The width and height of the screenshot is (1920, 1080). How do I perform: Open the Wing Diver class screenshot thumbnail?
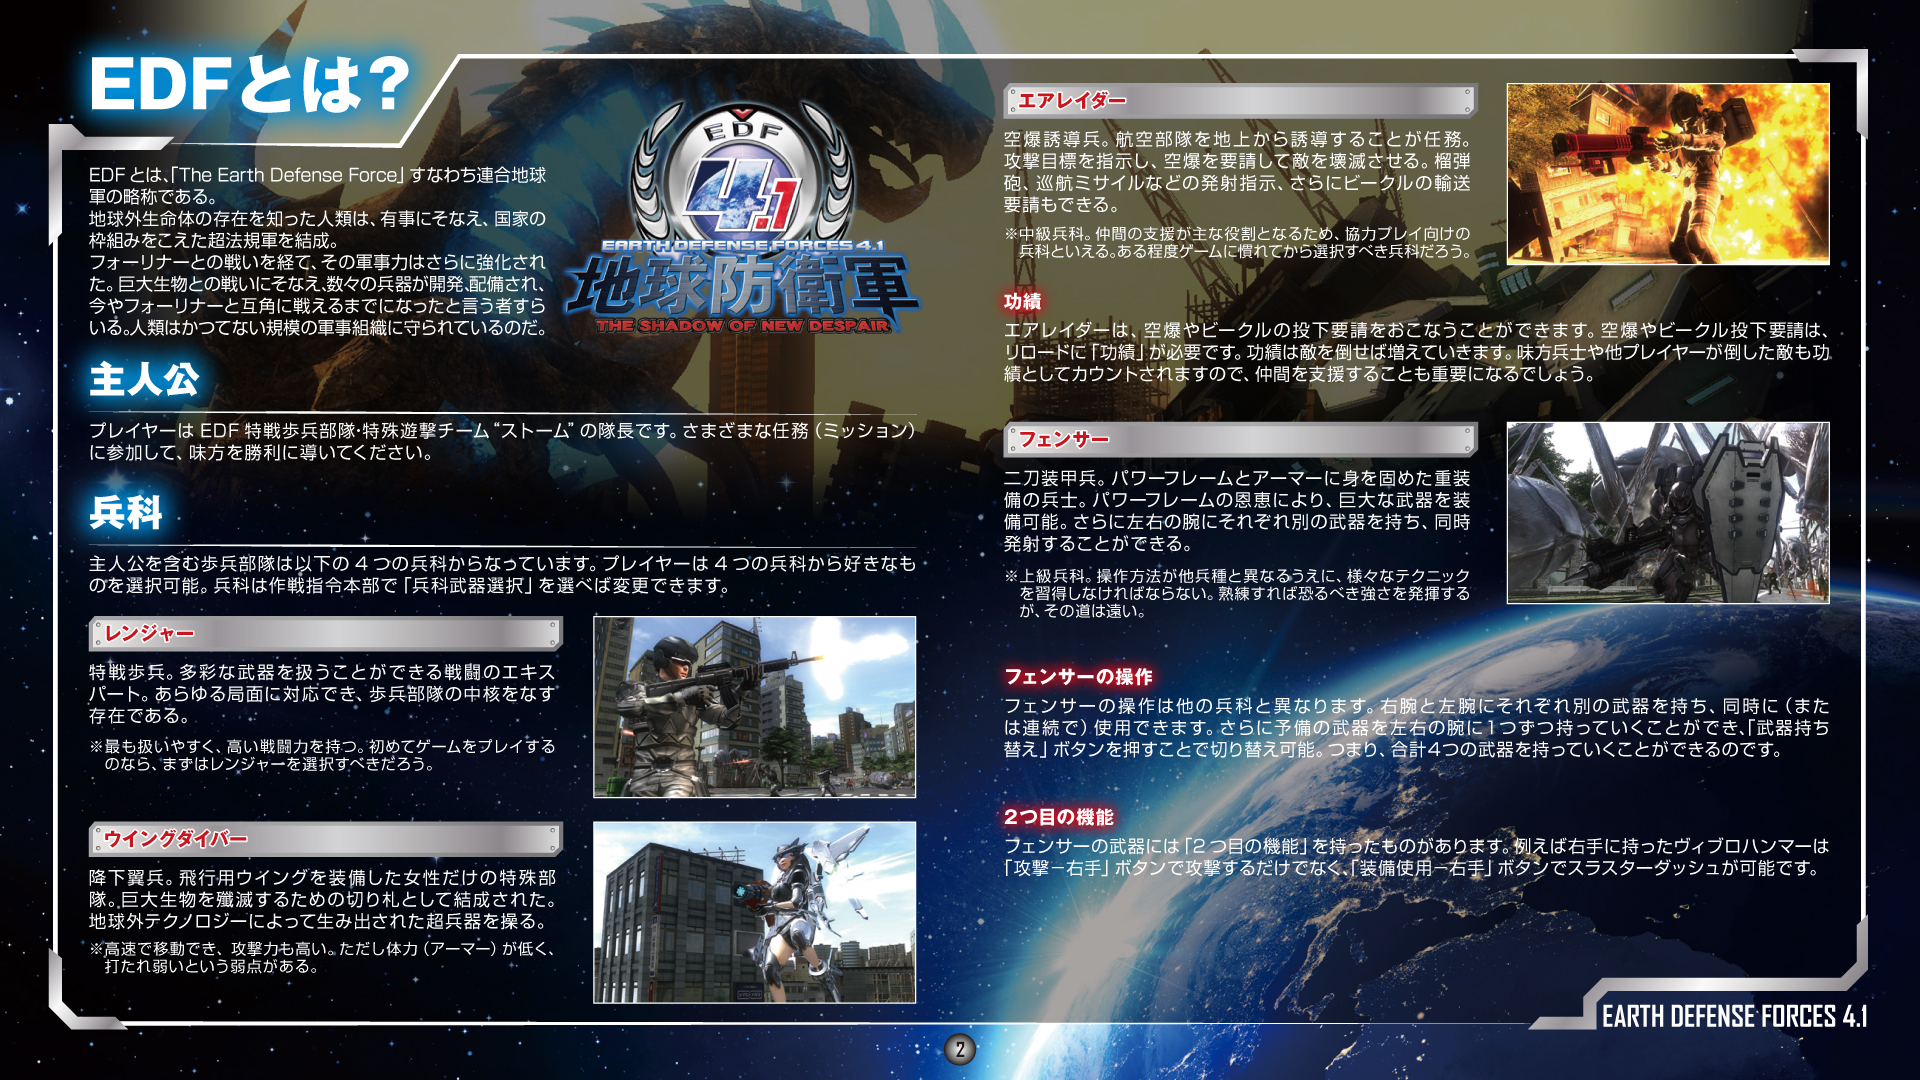(x=754, y=912)
